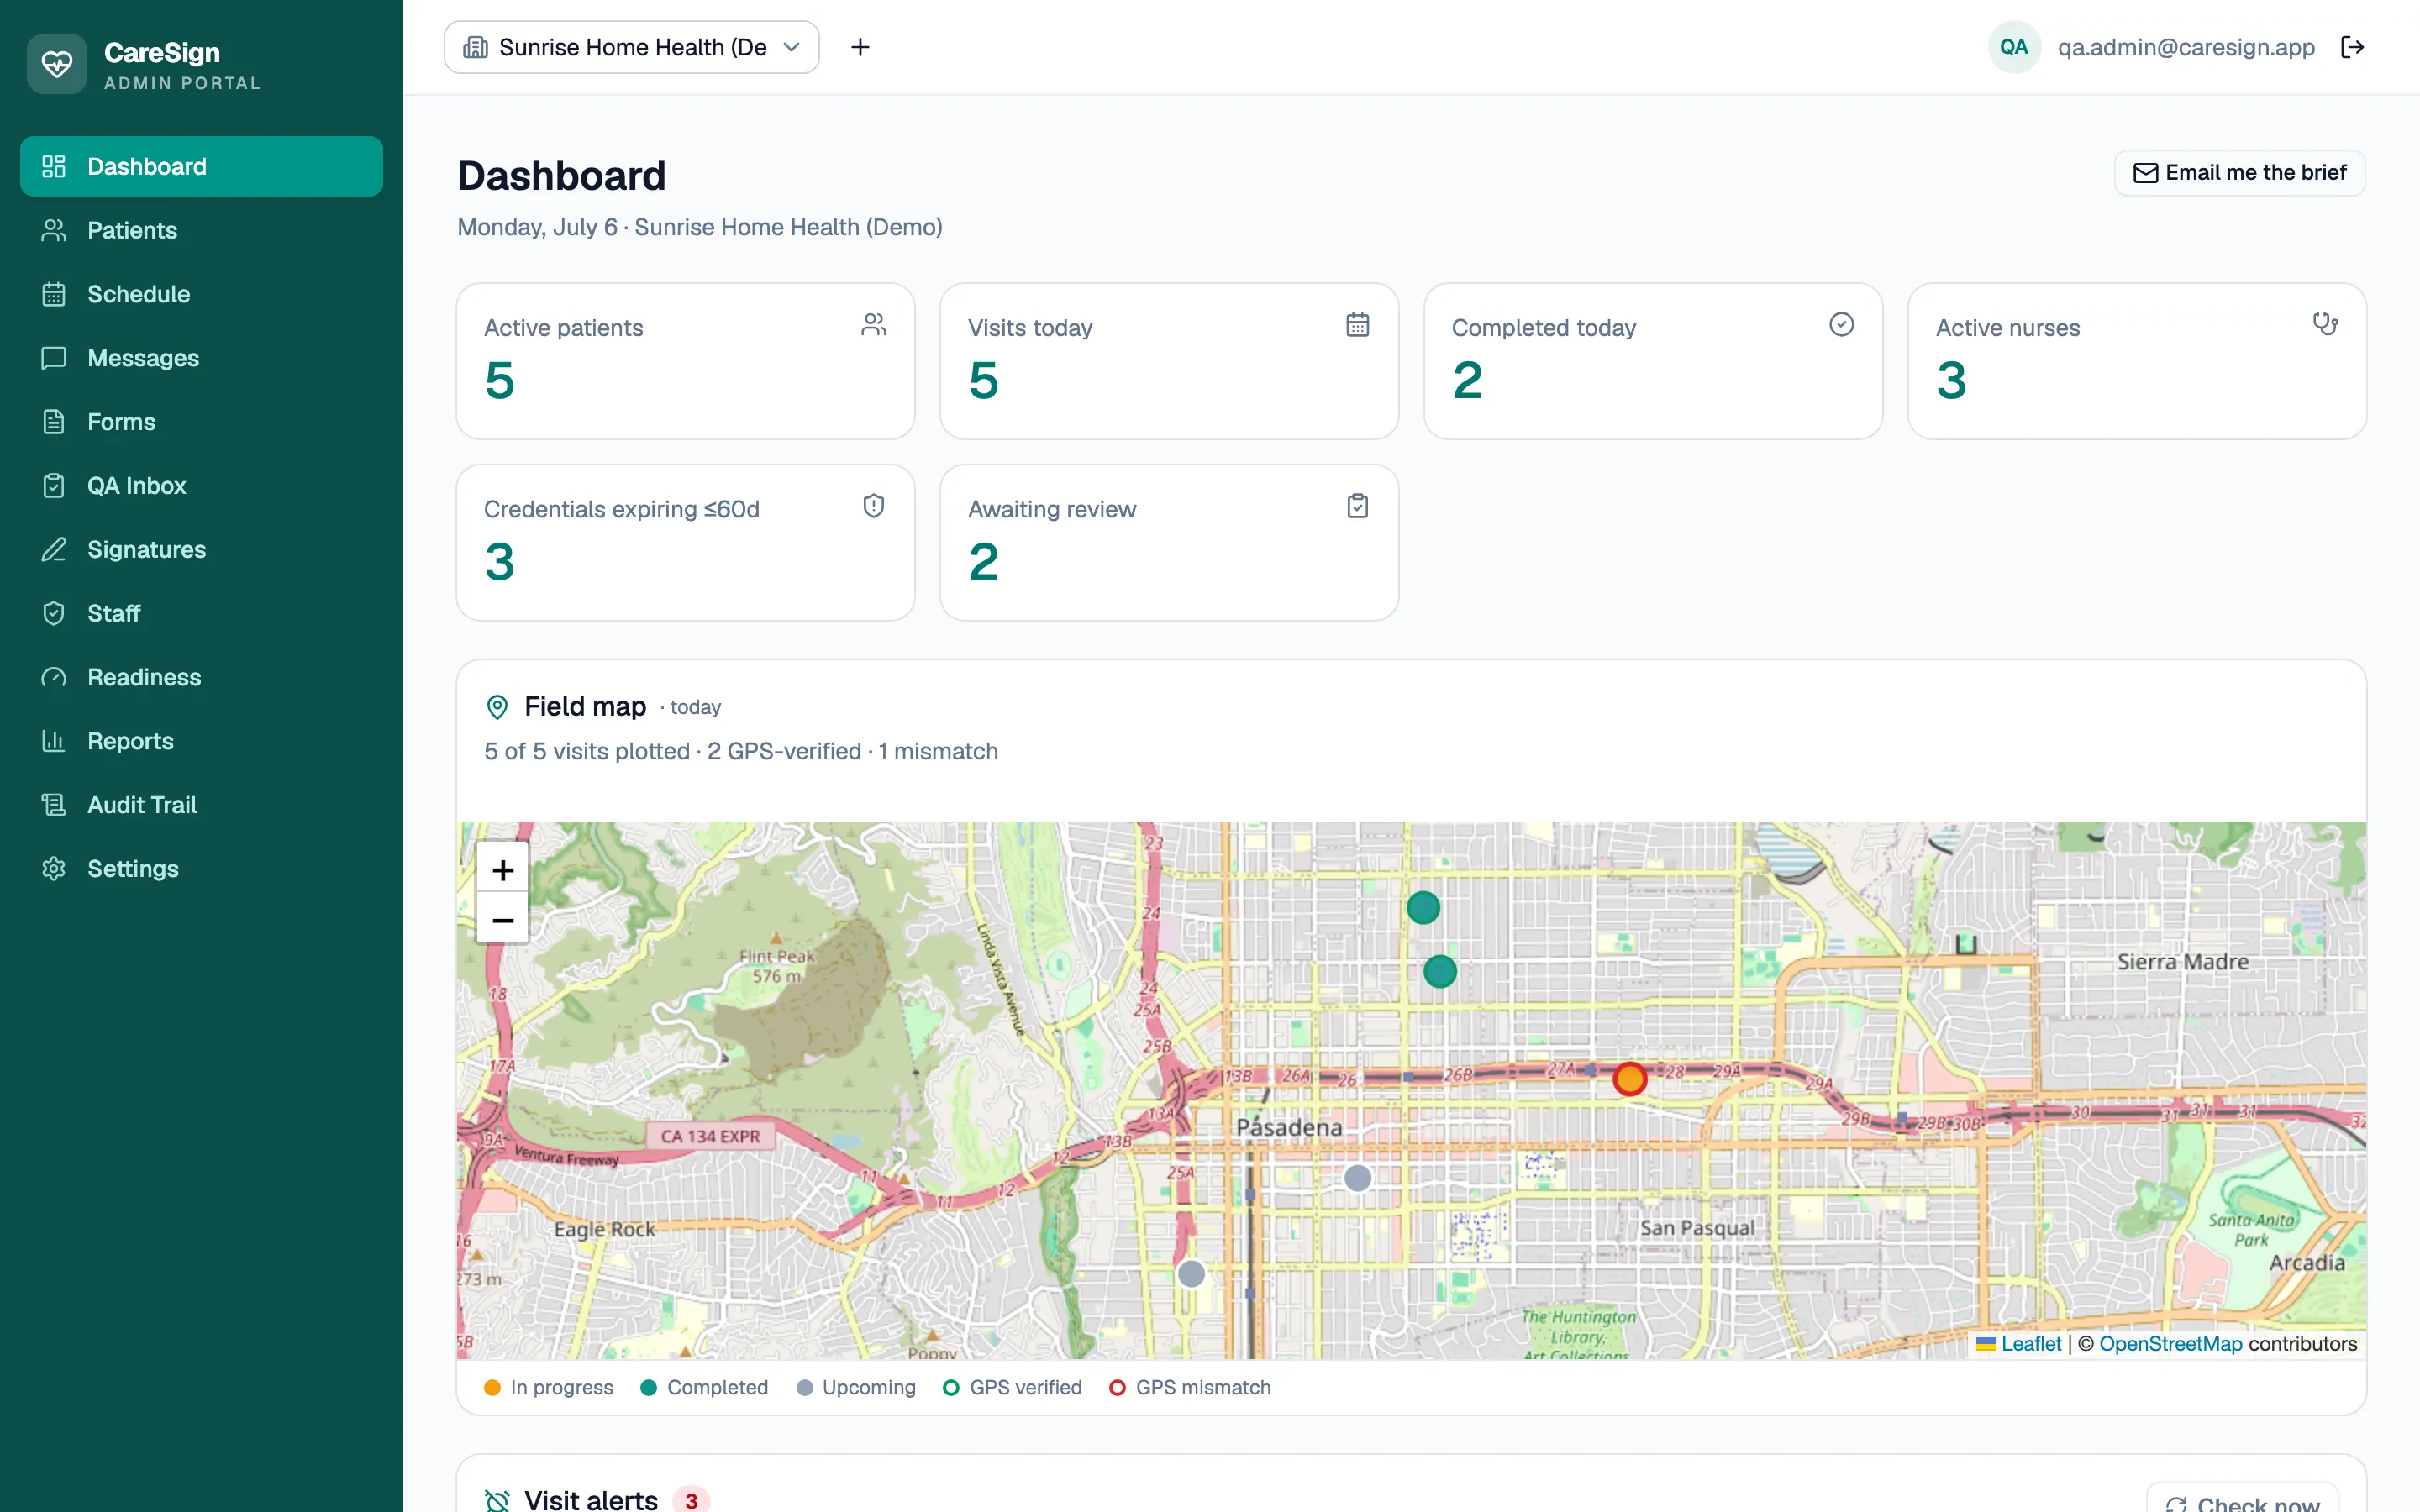The width and height of the screenshot is (2420, 1512).
Task: Open the Leaflet link
Action: 2031,1344
